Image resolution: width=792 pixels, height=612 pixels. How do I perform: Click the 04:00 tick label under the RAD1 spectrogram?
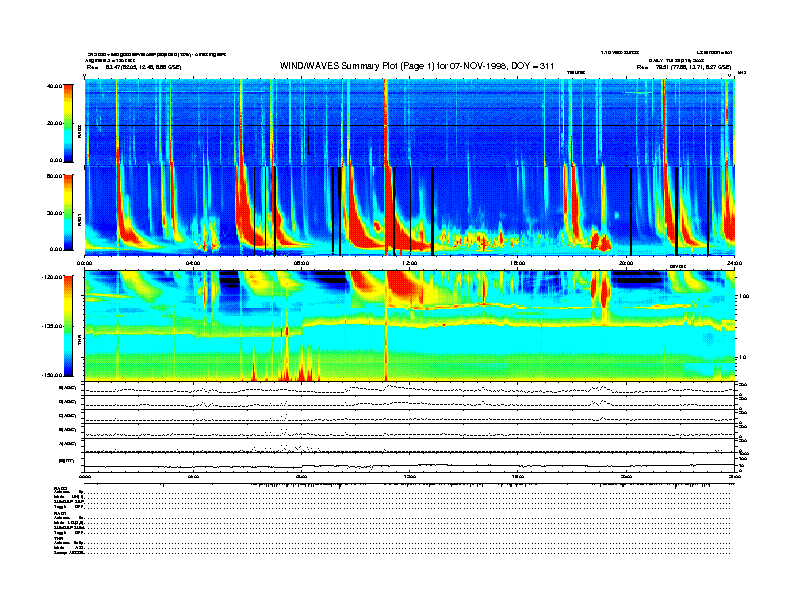193,263
